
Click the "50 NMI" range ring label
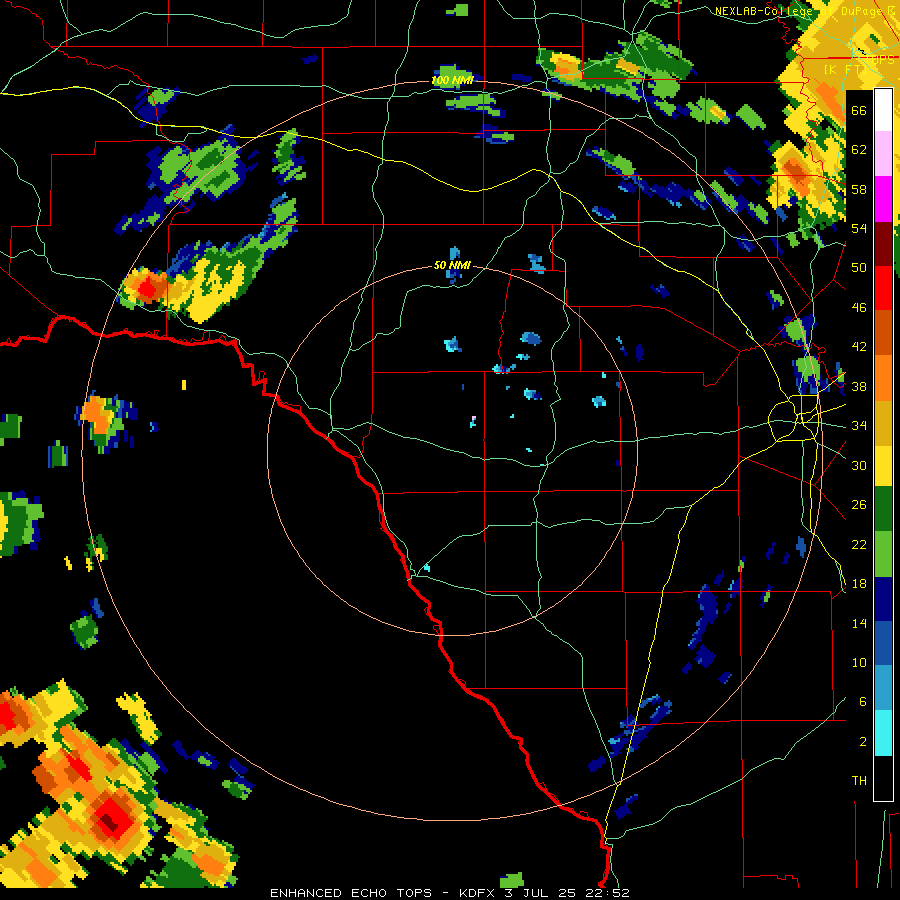point(452,265)
